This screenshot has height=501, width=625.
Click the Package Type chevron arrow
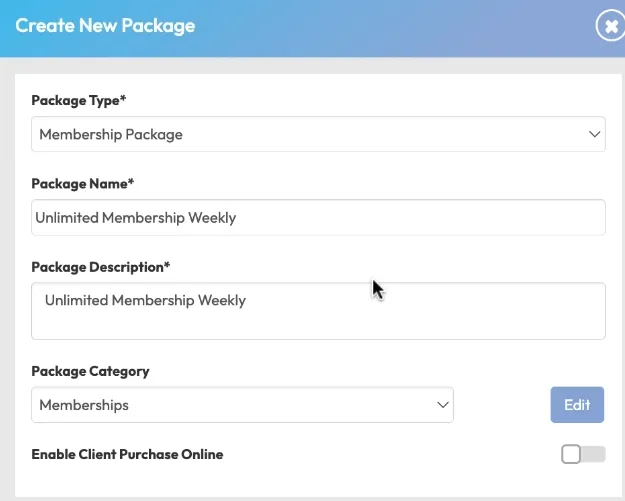[594, 134]
